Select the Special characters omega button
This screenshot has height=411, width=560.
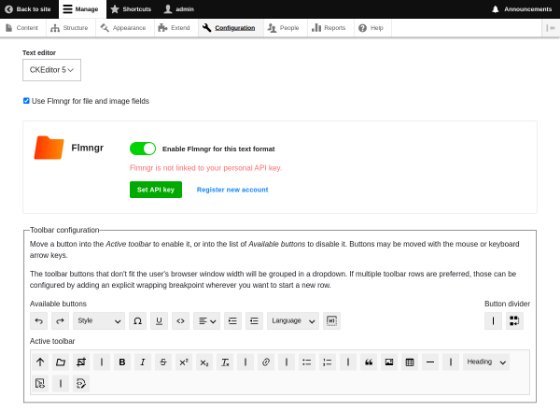[138, 321]
